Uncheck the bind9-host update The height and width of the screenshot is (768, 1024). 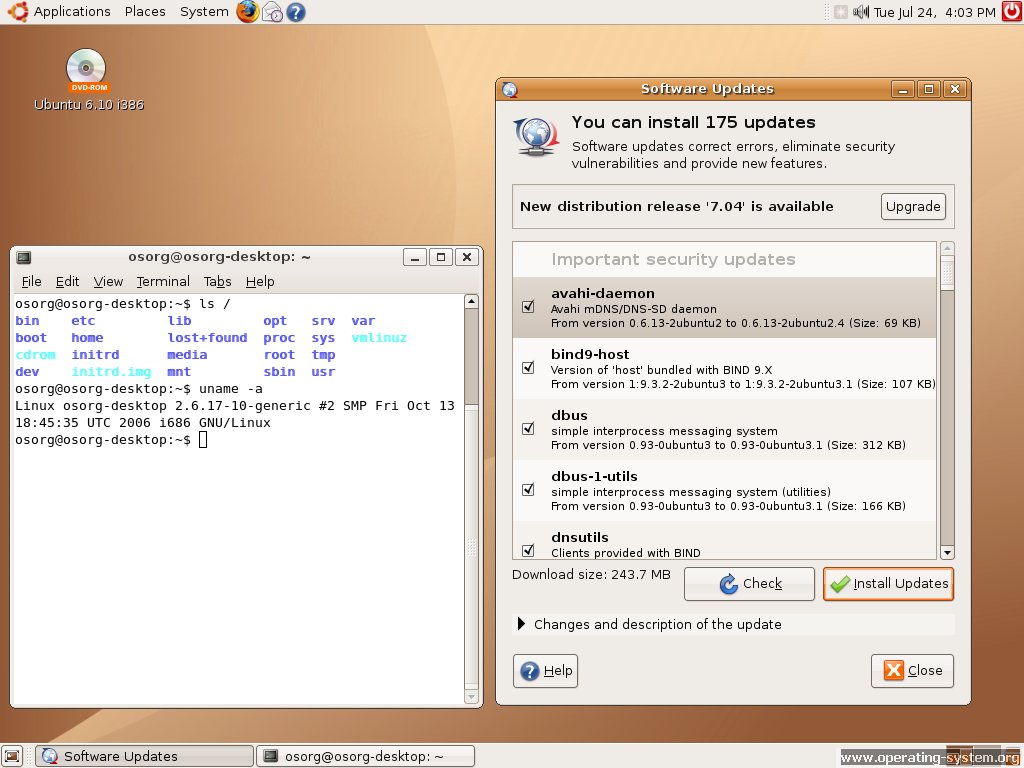click(528, 368)
